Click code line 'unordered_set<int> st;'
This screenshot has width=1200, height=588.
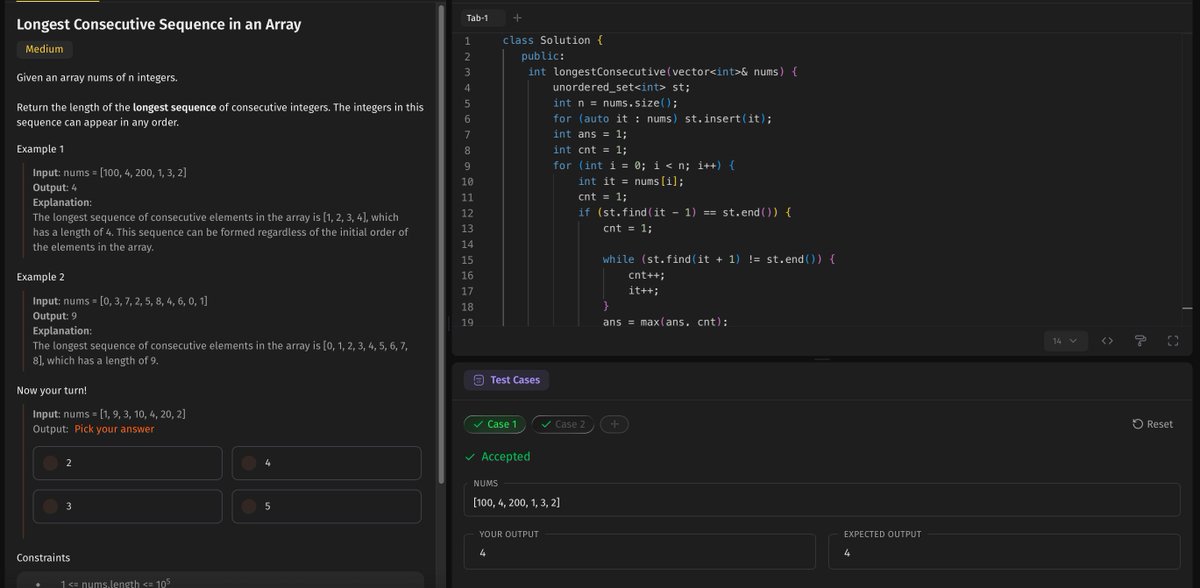pyautogui.click(x=621, y=87)
